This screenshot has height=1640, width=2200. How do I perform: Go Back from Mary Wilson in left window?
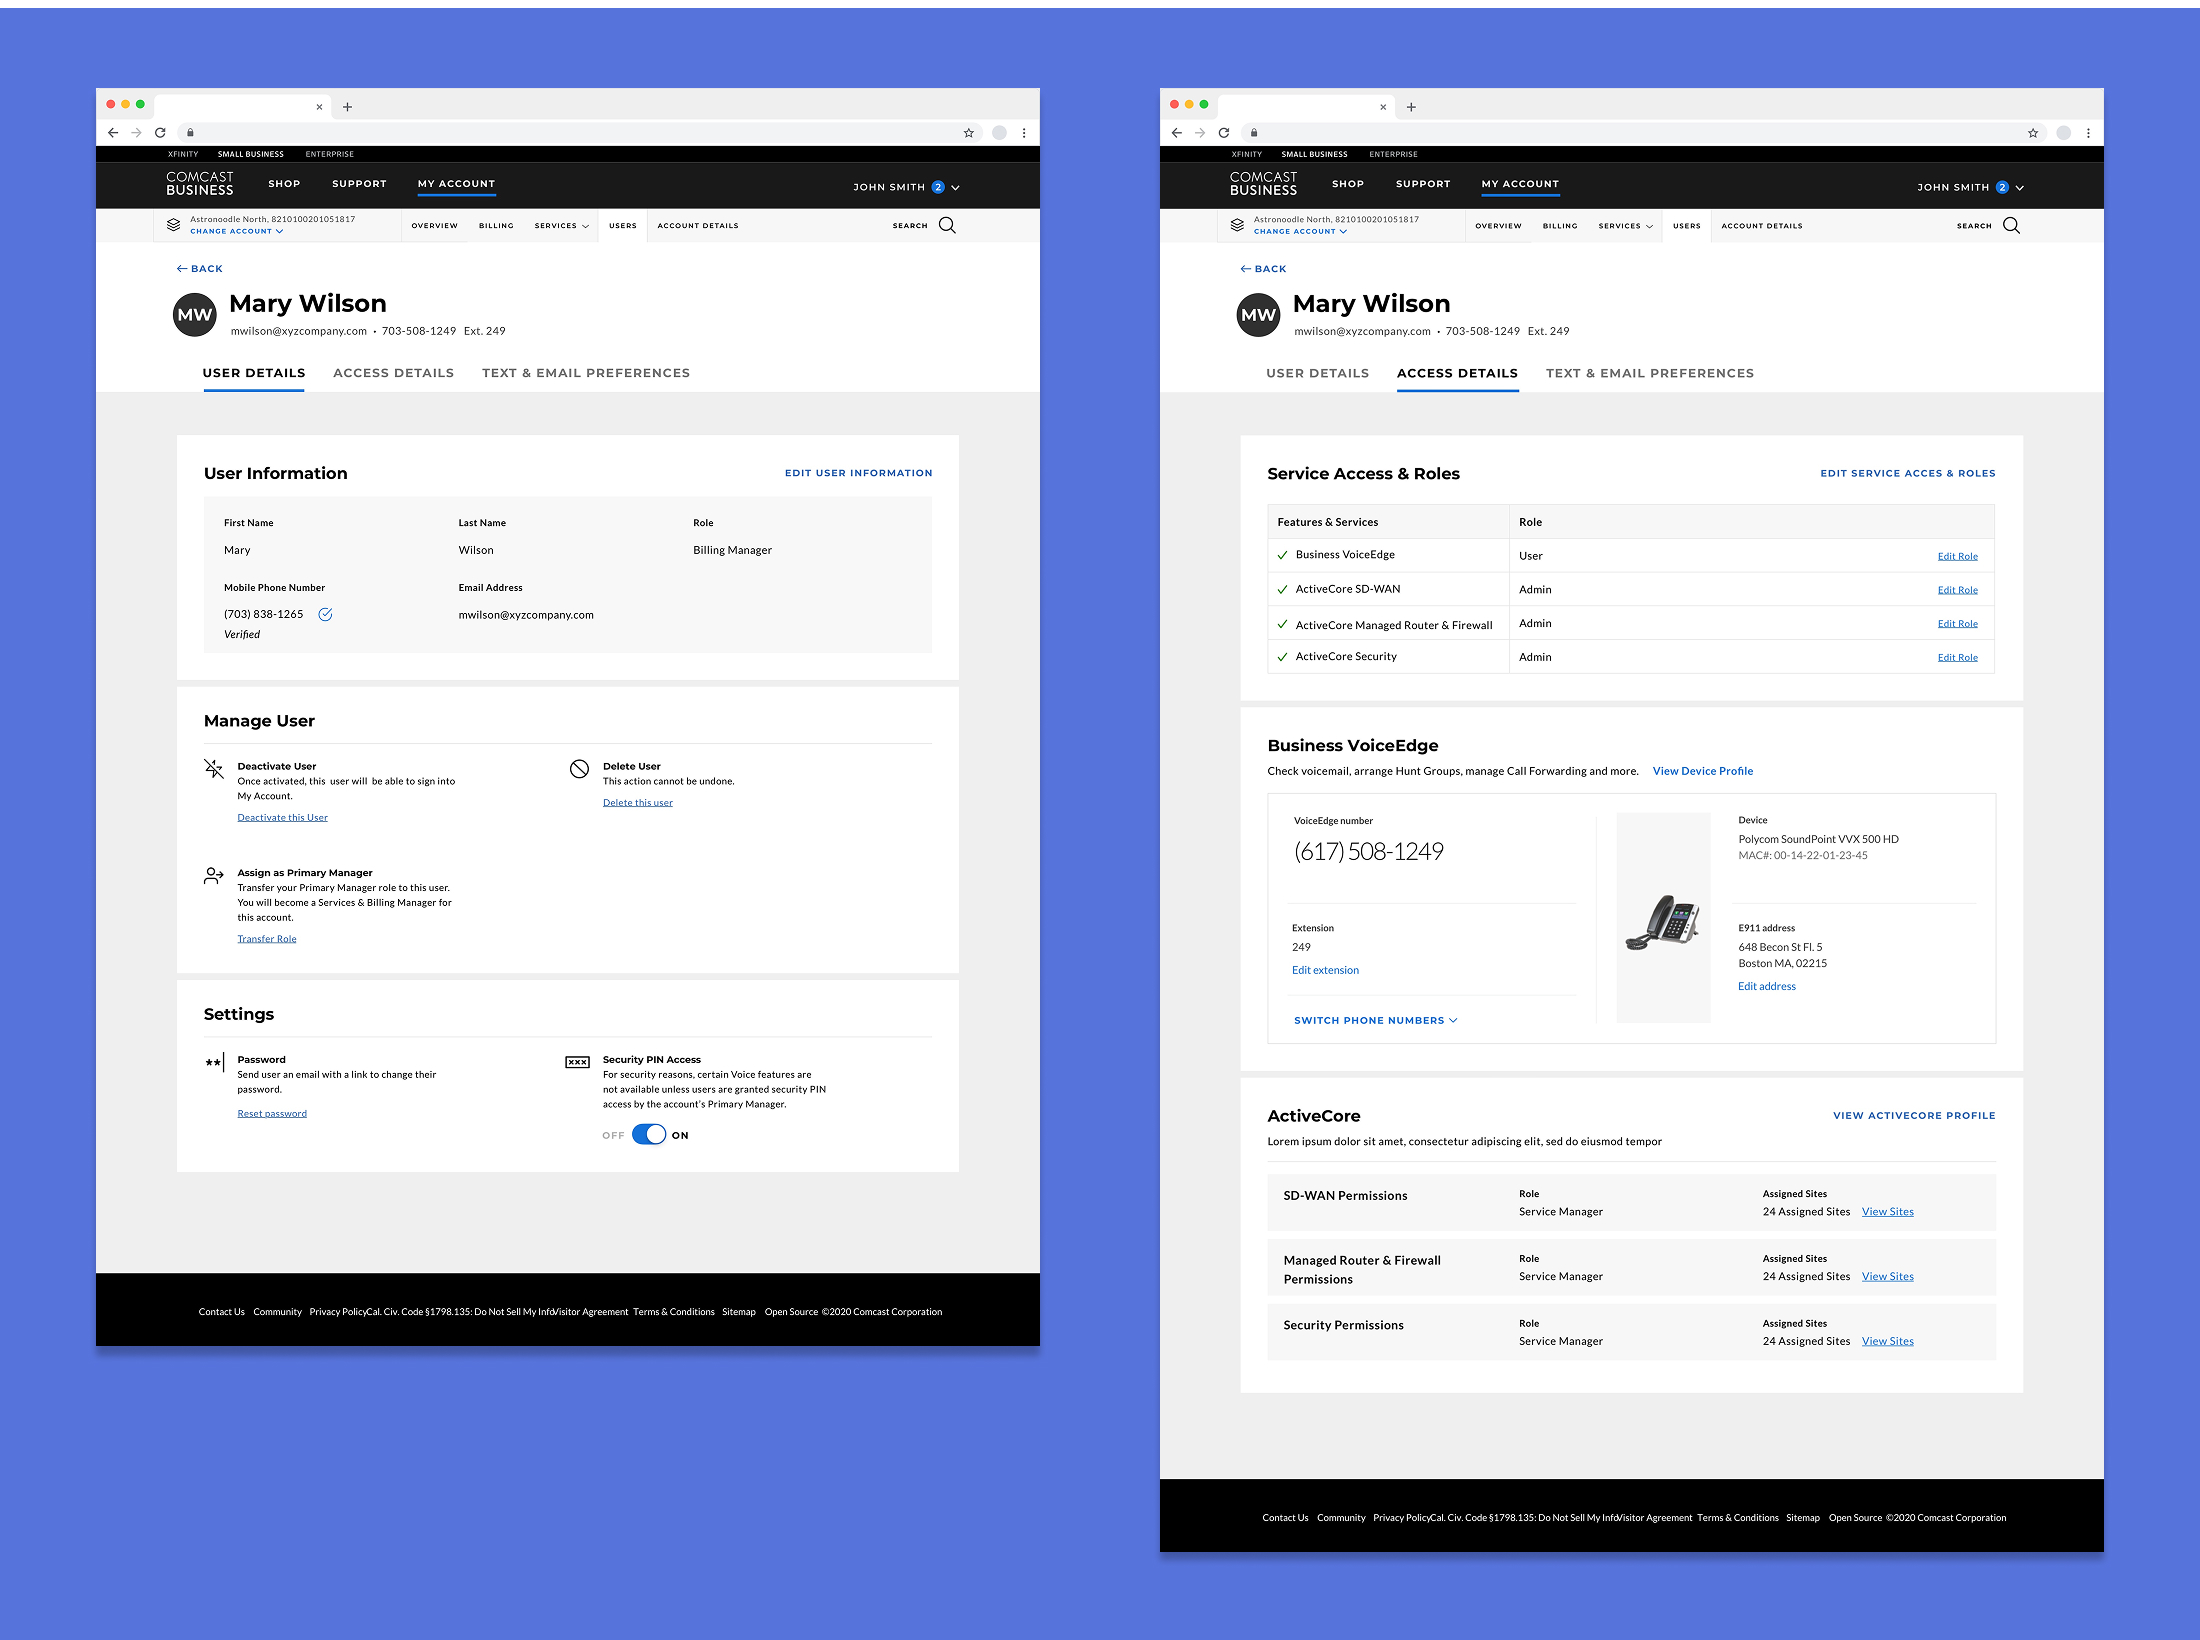click(200, 269)
